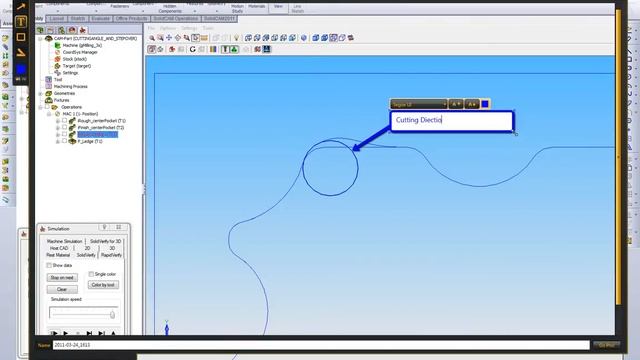640x360 pixels.
Task: Tick the Operations checkbox
Action: coord(47,107)
